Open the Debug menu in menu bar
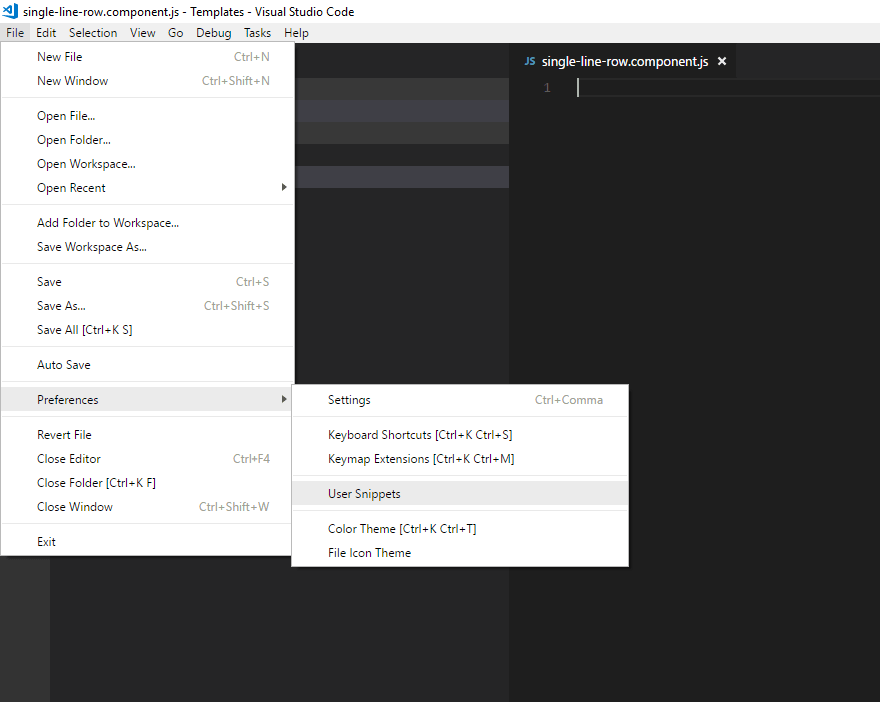 [x=213, y=33]
